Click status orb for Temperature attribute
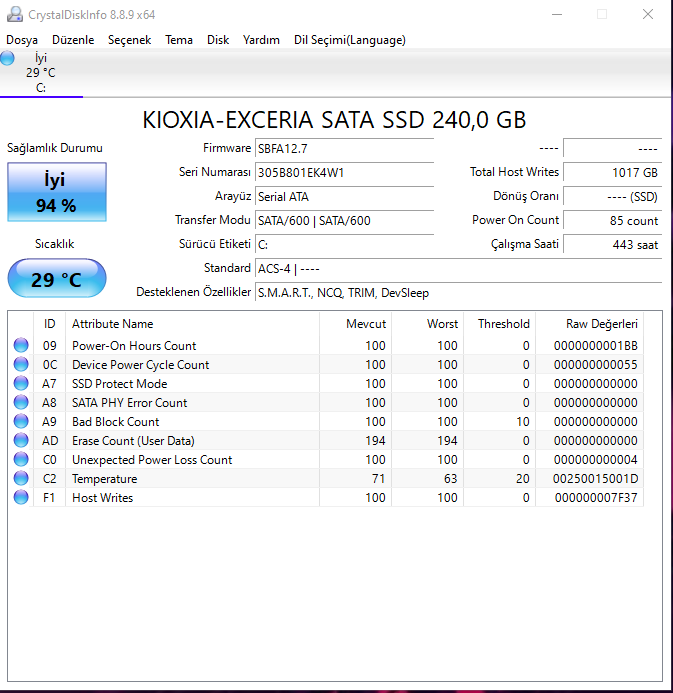This screenshot has width=673, height=693. 21,478
